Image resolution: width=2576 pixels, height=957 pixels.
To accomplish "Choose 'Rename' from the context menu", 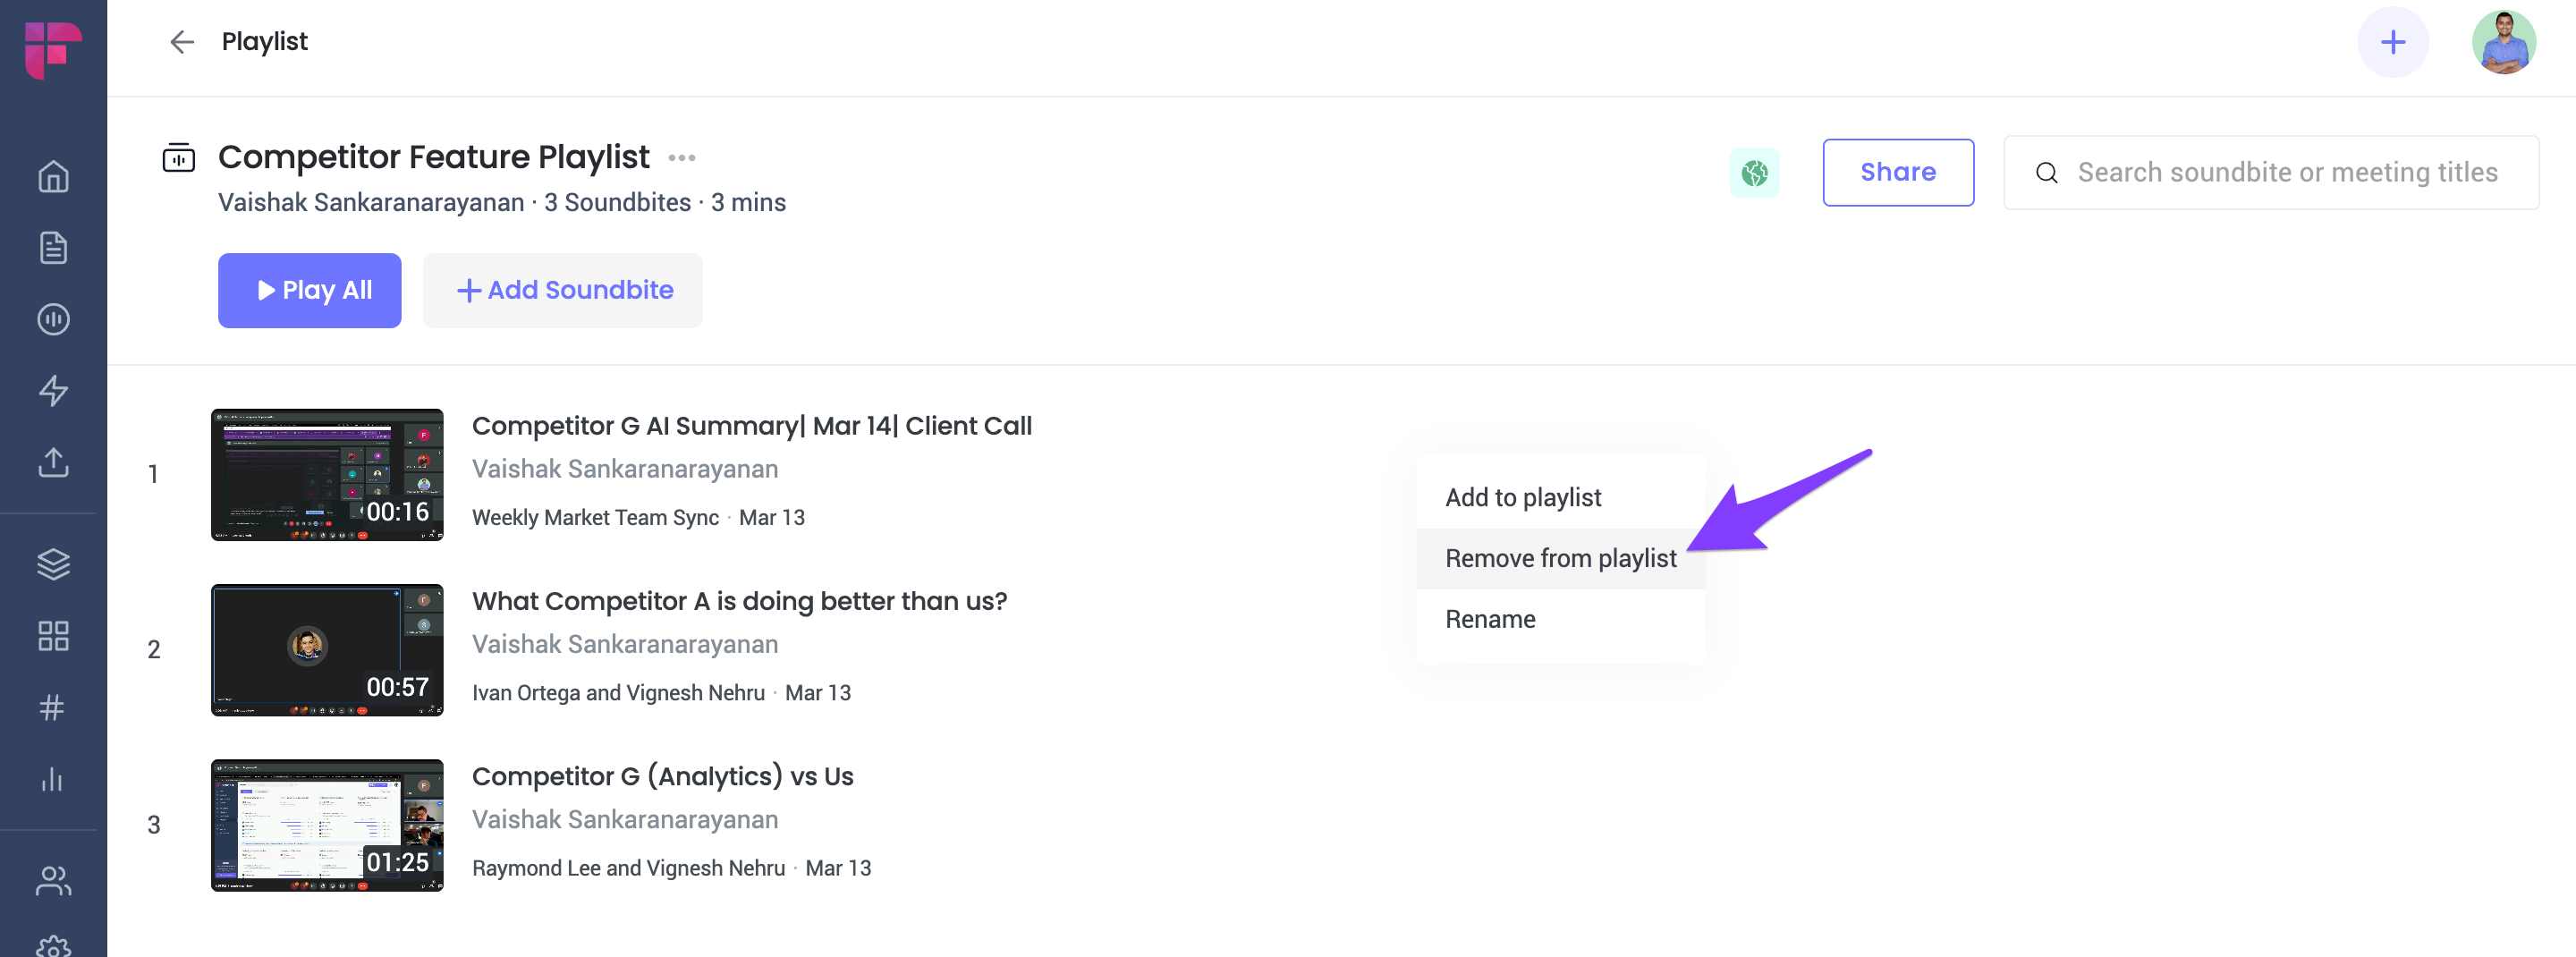I will (1490, 619).
